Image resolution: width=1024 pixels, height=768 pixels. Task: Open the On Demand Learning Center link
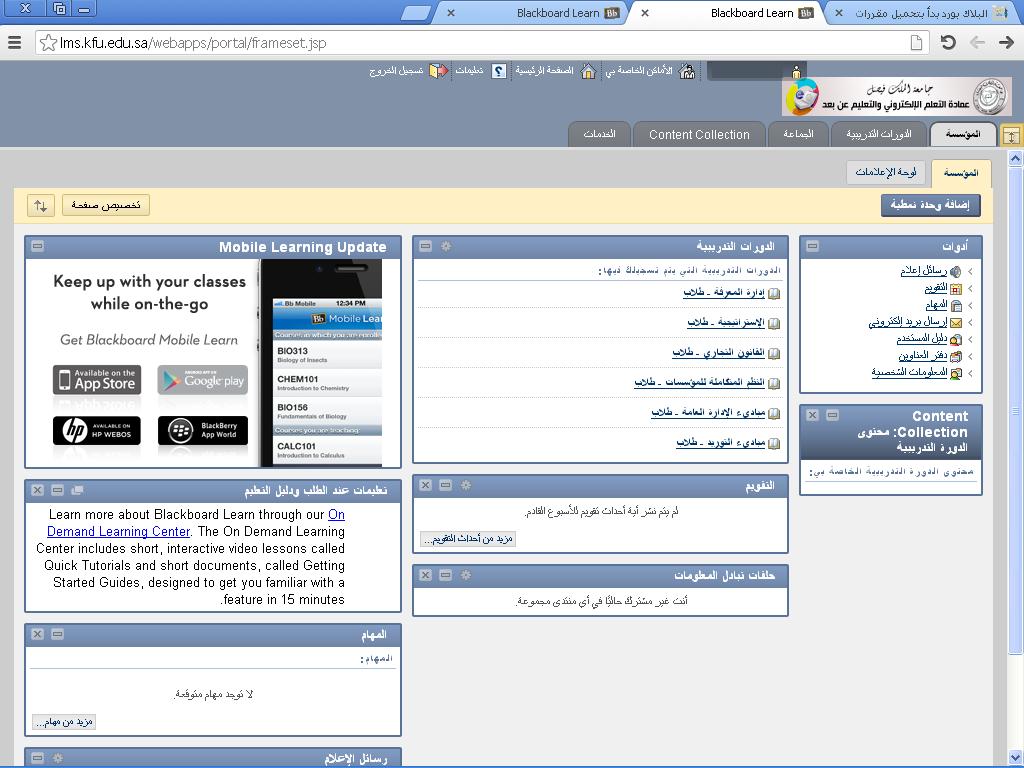(196, 523)
